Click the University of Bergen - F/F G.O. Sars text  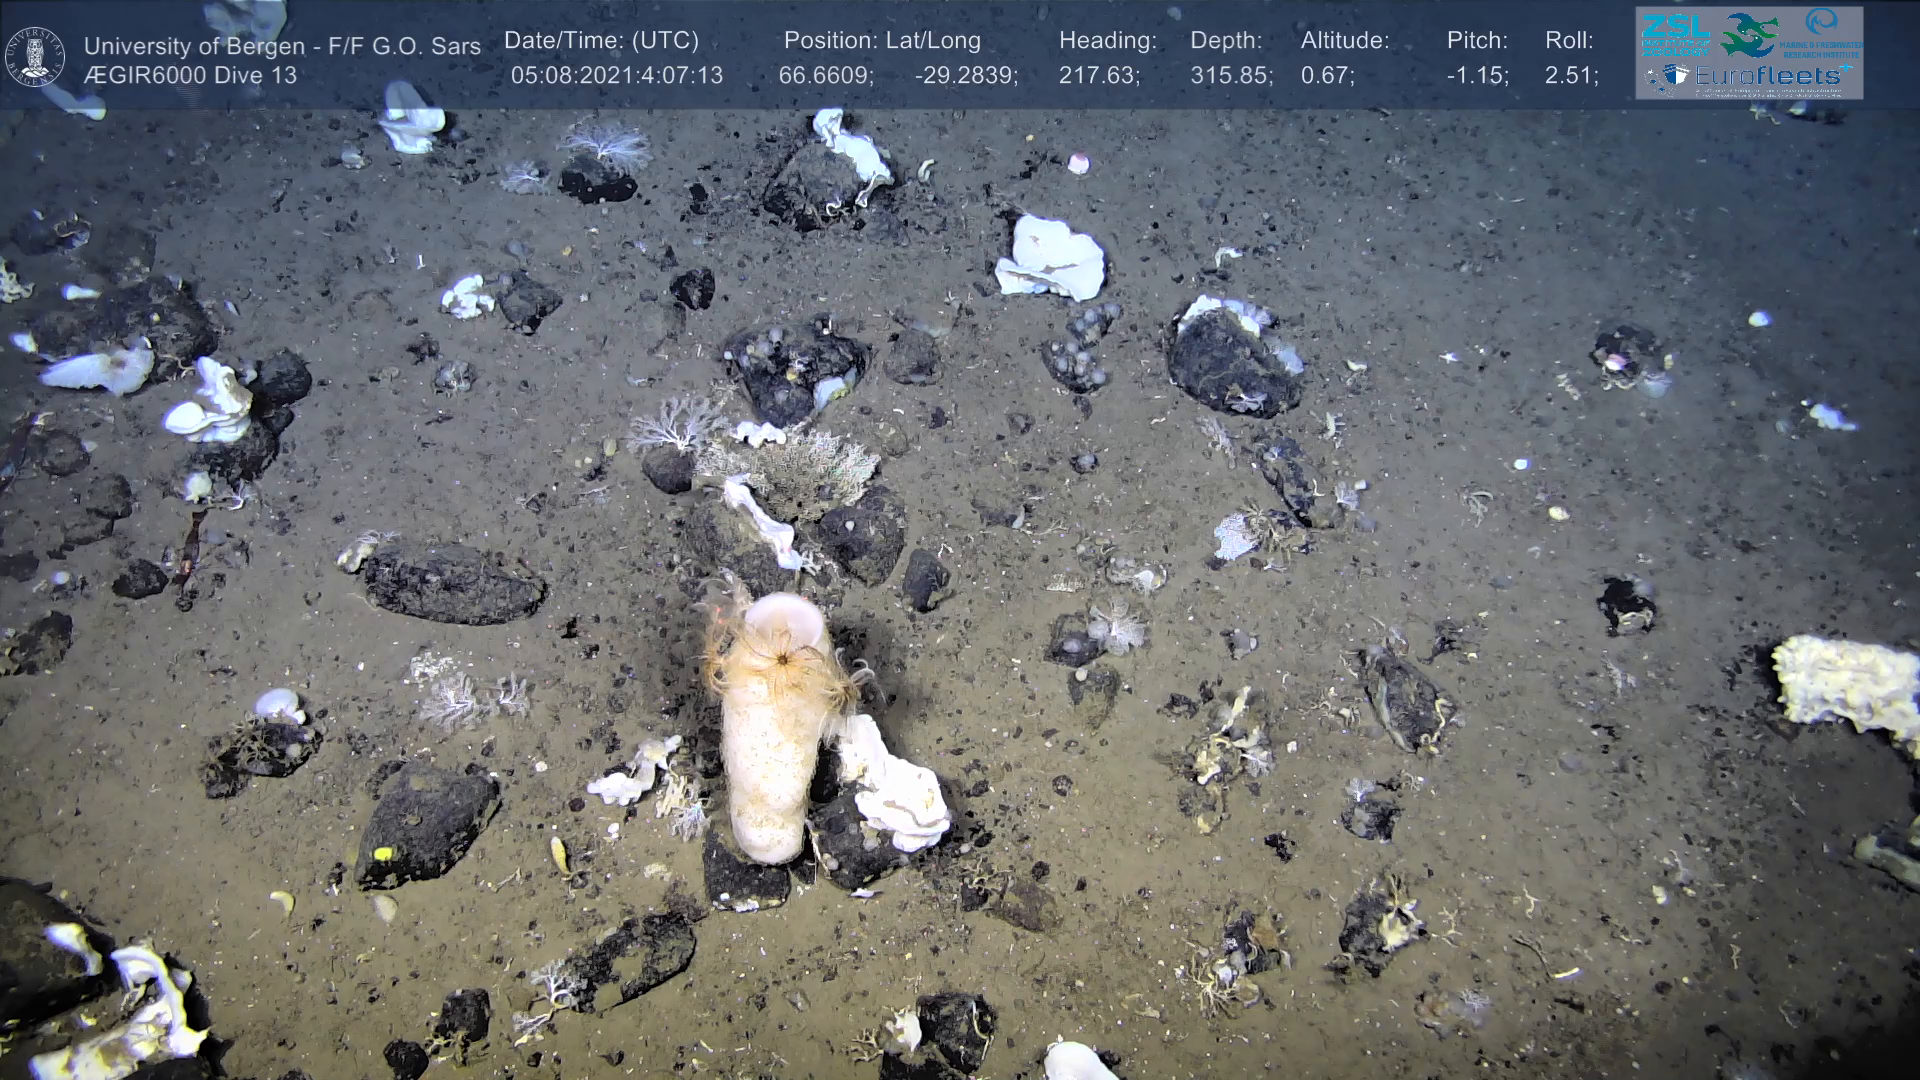[282, 46]
